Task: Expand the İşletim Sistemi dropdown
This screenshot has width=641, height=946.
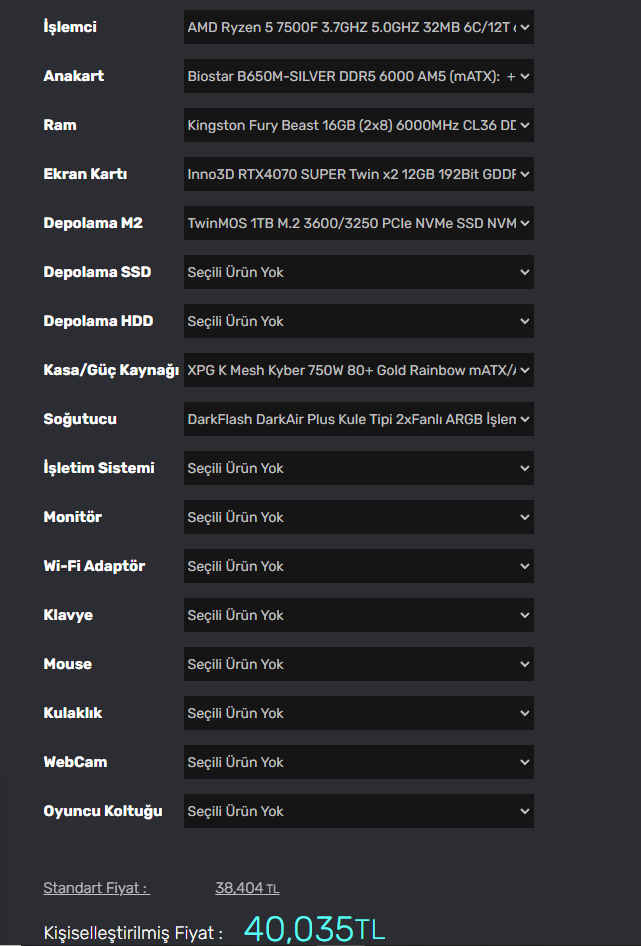Action: 358,468
